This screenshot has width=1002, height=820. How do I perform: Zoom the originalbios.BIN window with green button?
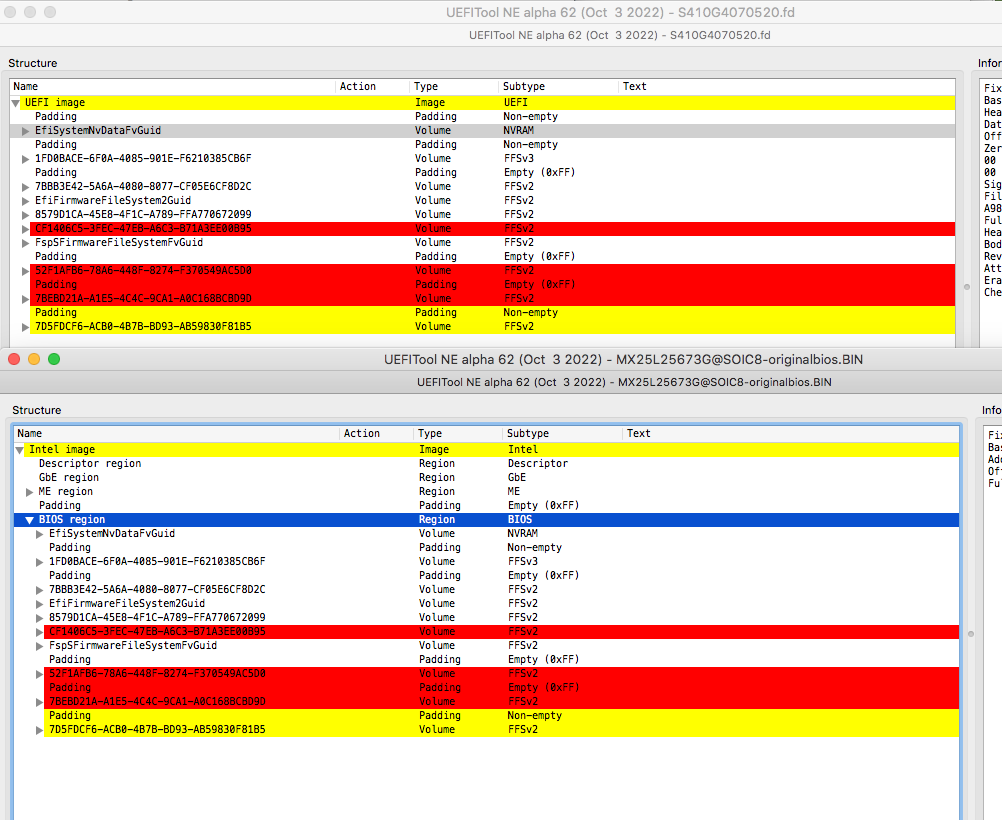tap(54, 359)
